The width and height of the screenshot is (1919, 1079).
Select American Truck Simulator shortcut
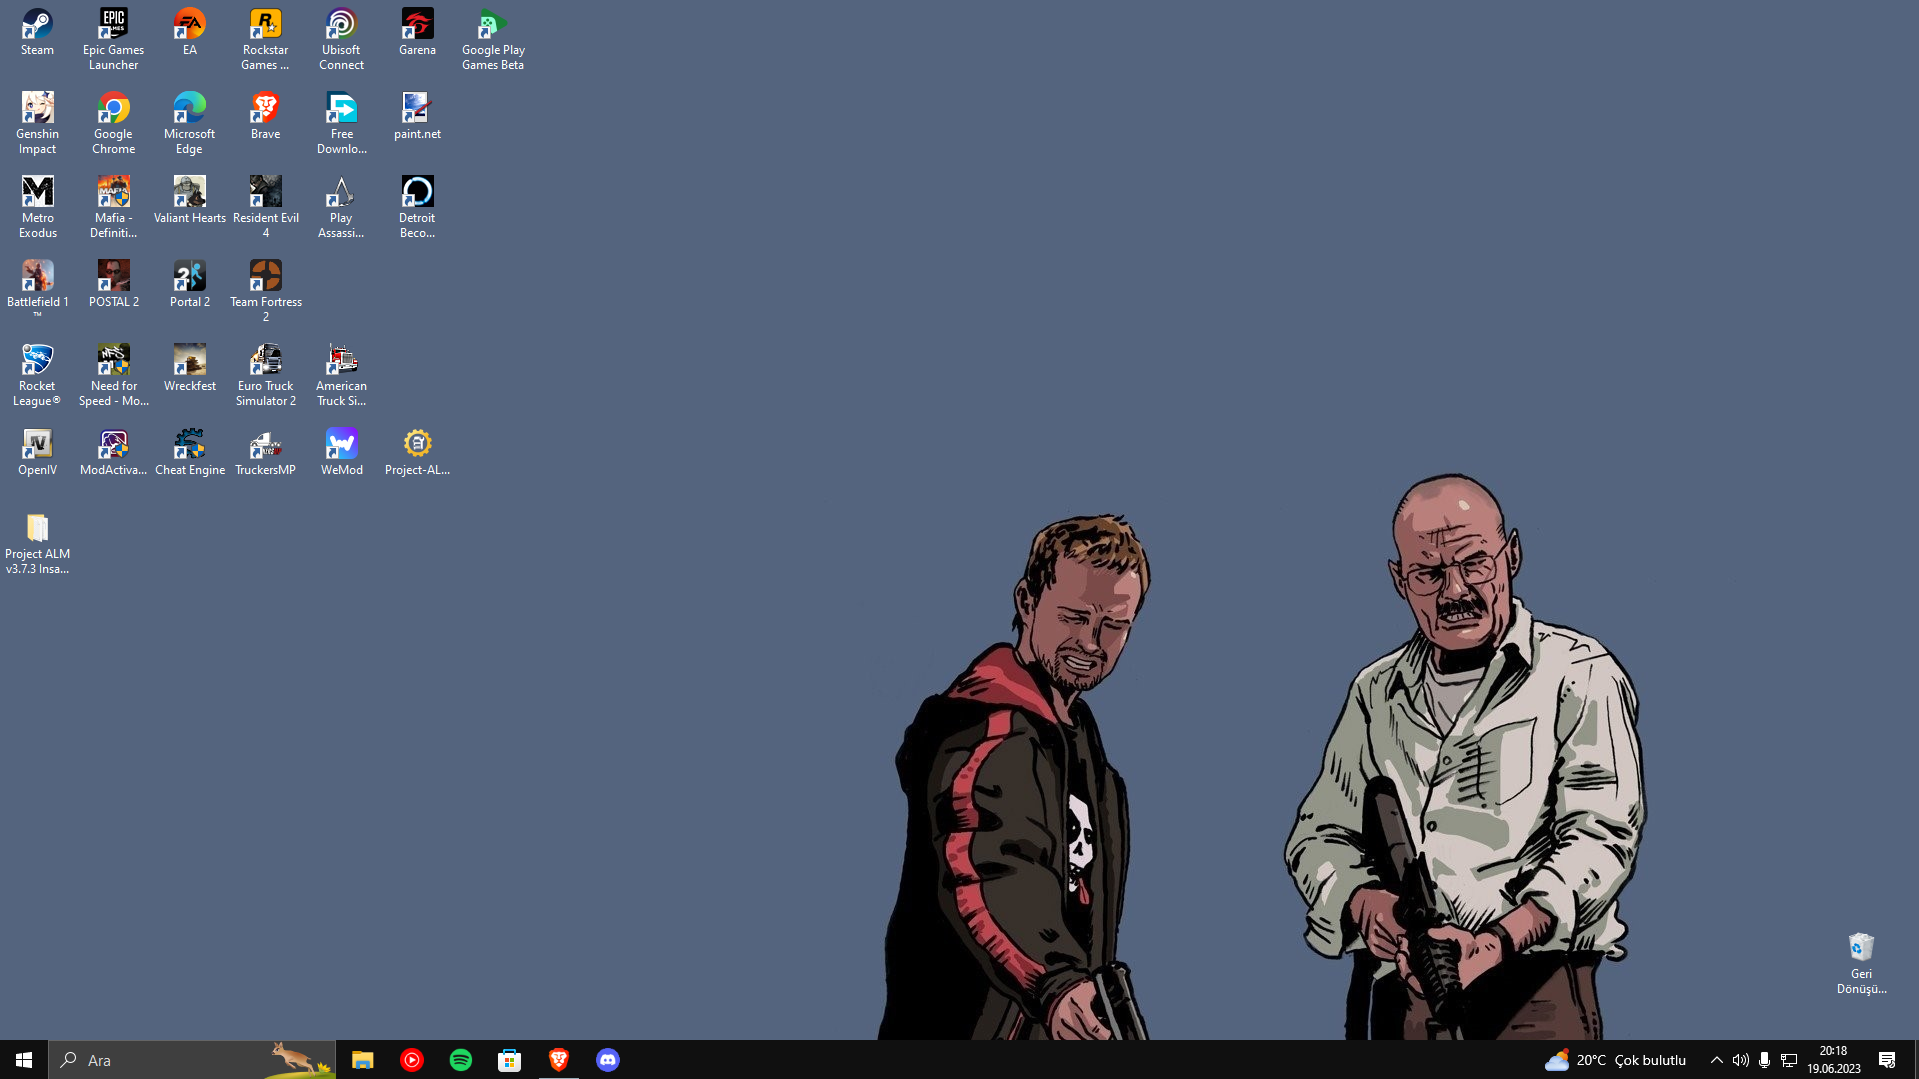[x=341, y=376]
